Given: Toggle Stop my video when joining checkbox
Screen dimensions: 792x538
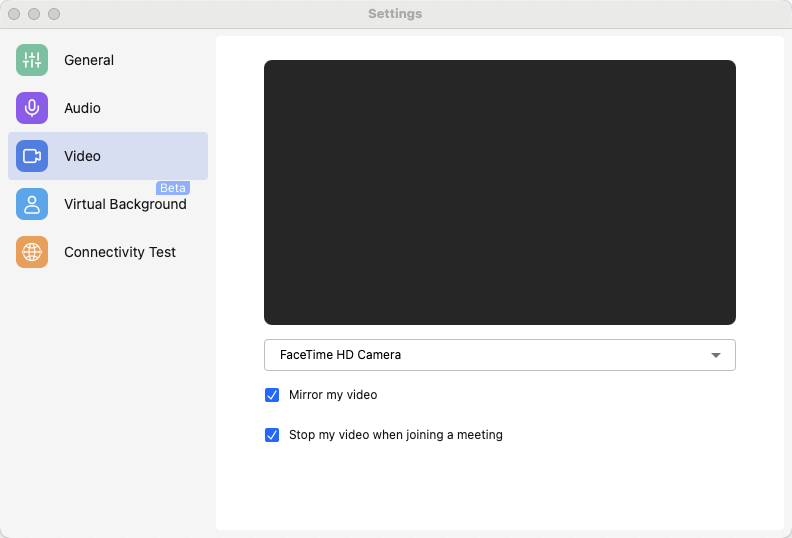Looking at the screenshot, I should [272, 435].
